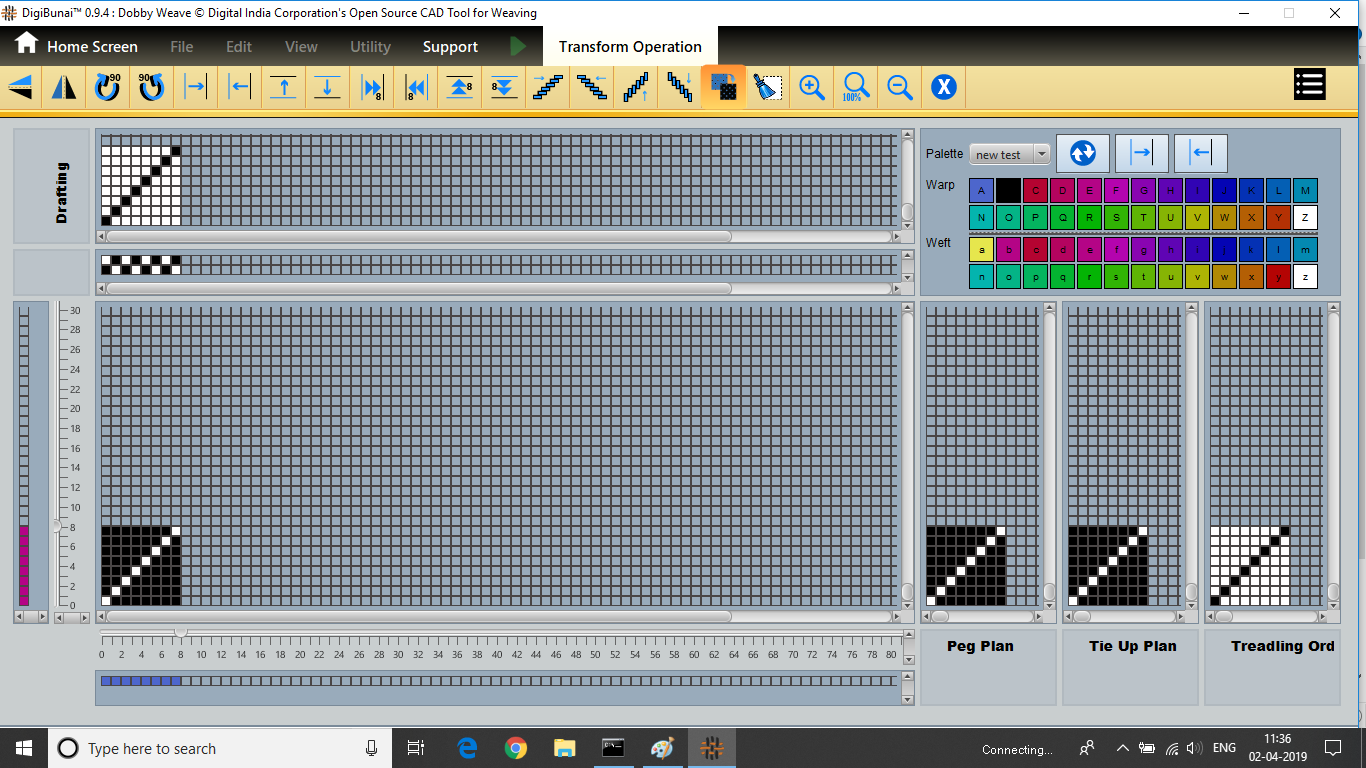
Task: Close transform mode with blue X icon
Action: point(944,88)
